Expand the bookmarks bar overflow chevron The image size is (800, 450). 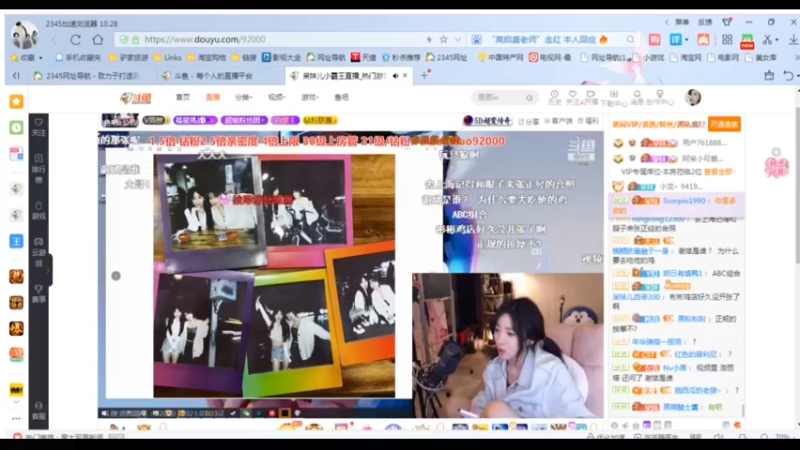[x=796, y=58]
